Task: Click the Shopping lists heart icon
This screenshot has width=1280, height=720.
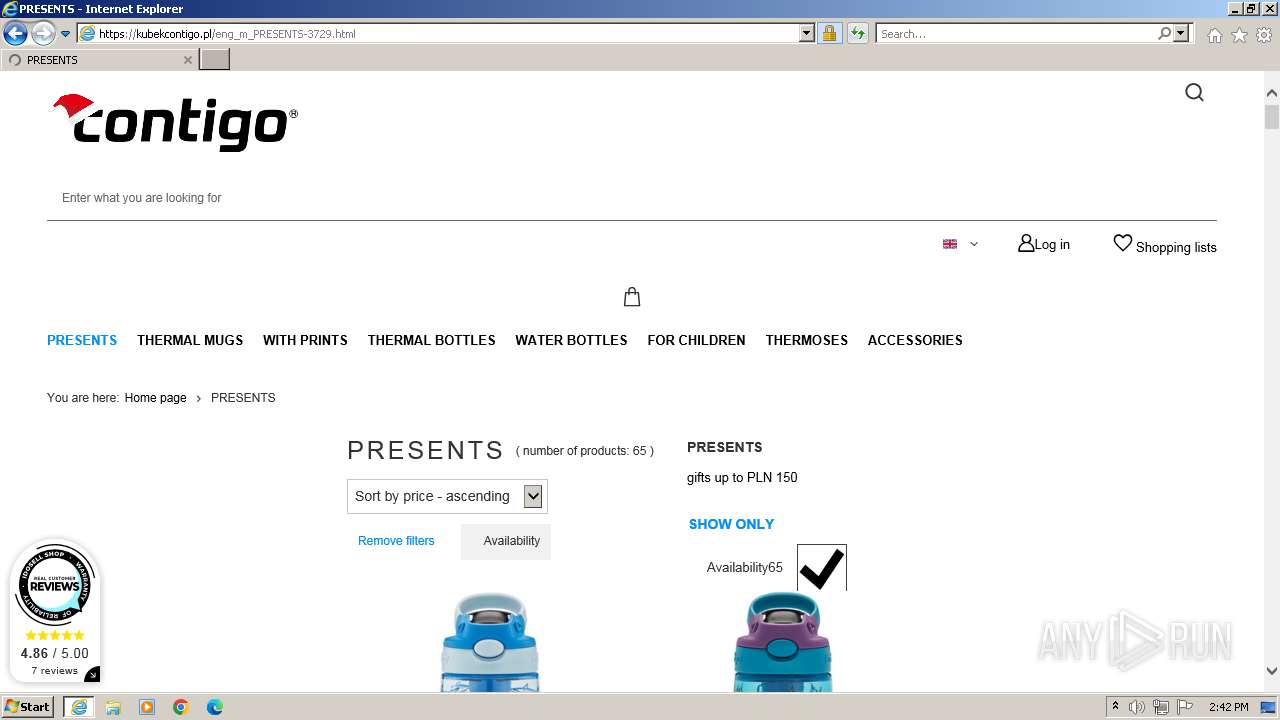Action: pos(1123,243)
